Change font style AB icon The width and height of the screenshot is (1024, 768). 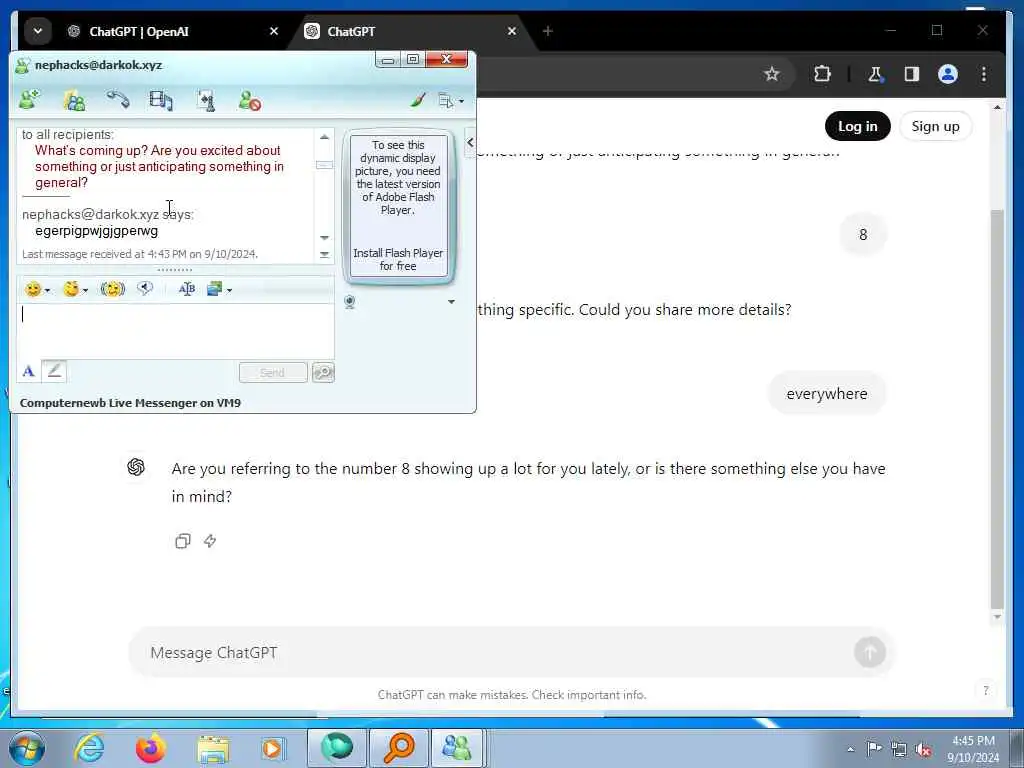point(187,289)
